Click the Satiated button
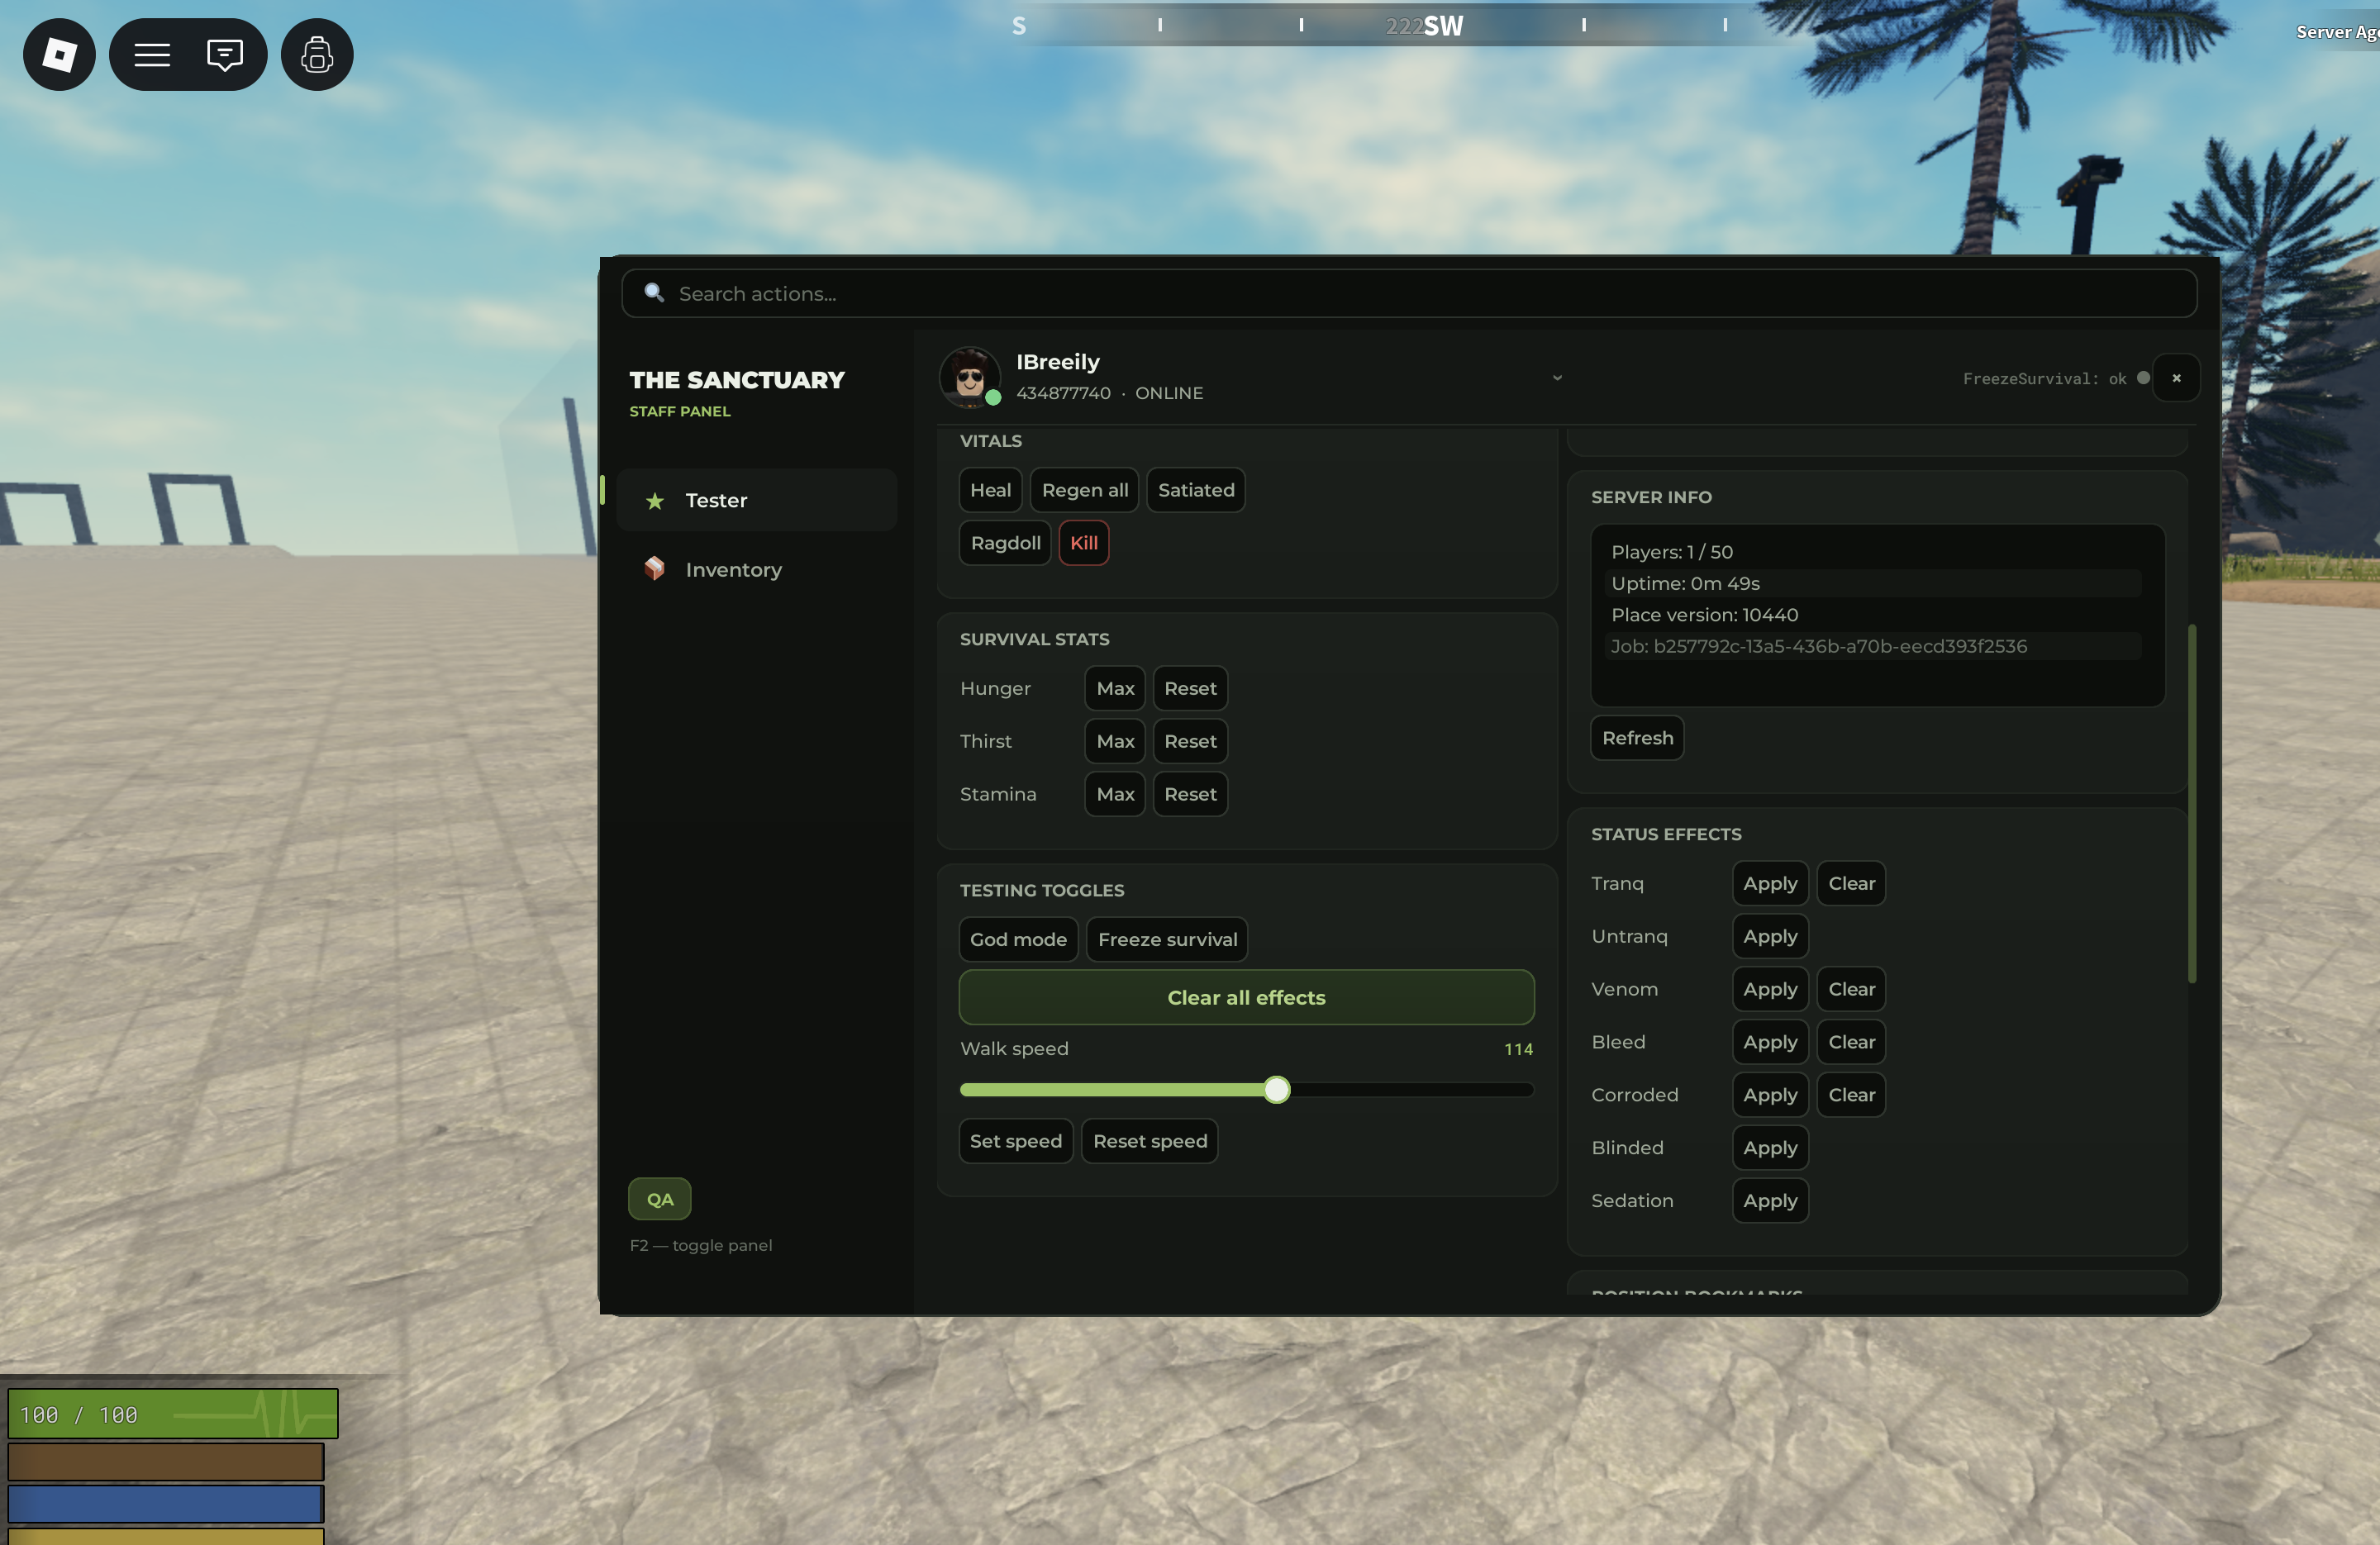Screen dimensions: 2380x1545 click(1196, 490)
